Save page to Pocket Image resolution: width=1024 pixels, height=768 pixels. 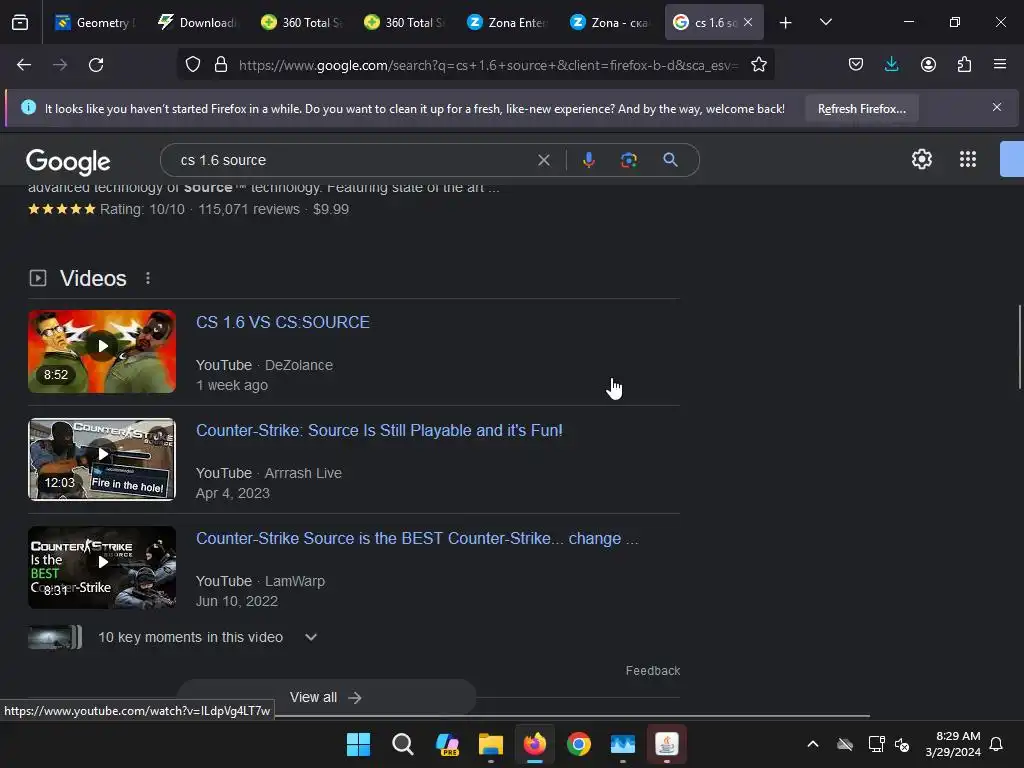point(856,65)
